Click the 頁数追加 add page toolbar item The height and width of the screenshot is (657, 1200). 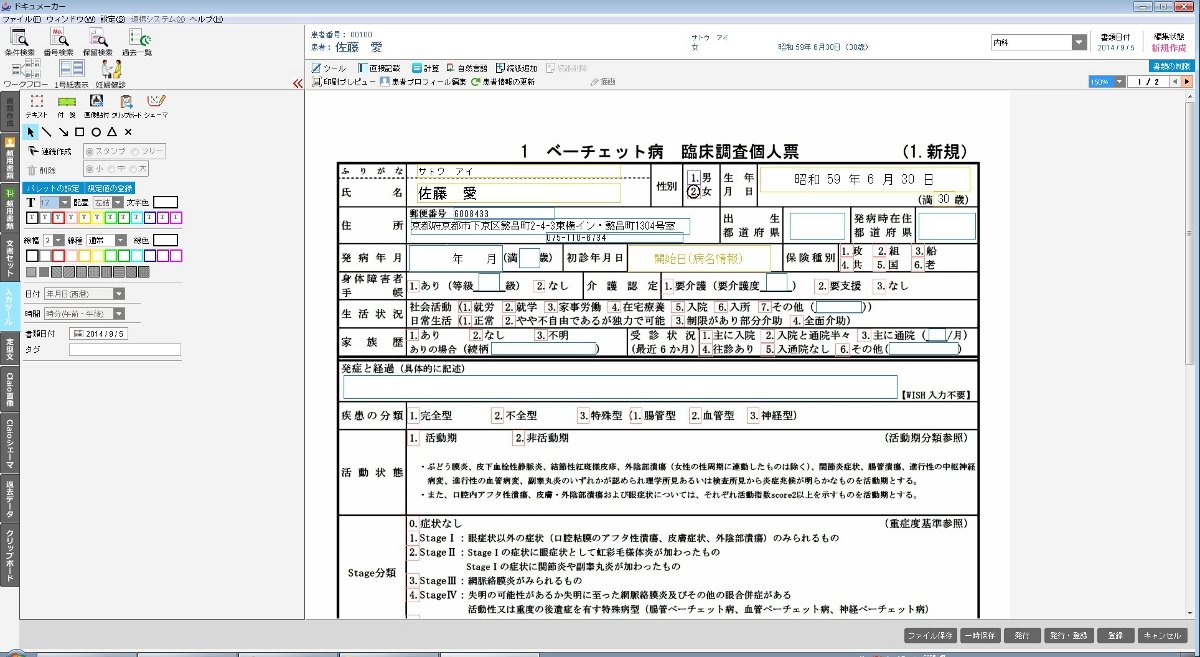click(x=516, y=68)
